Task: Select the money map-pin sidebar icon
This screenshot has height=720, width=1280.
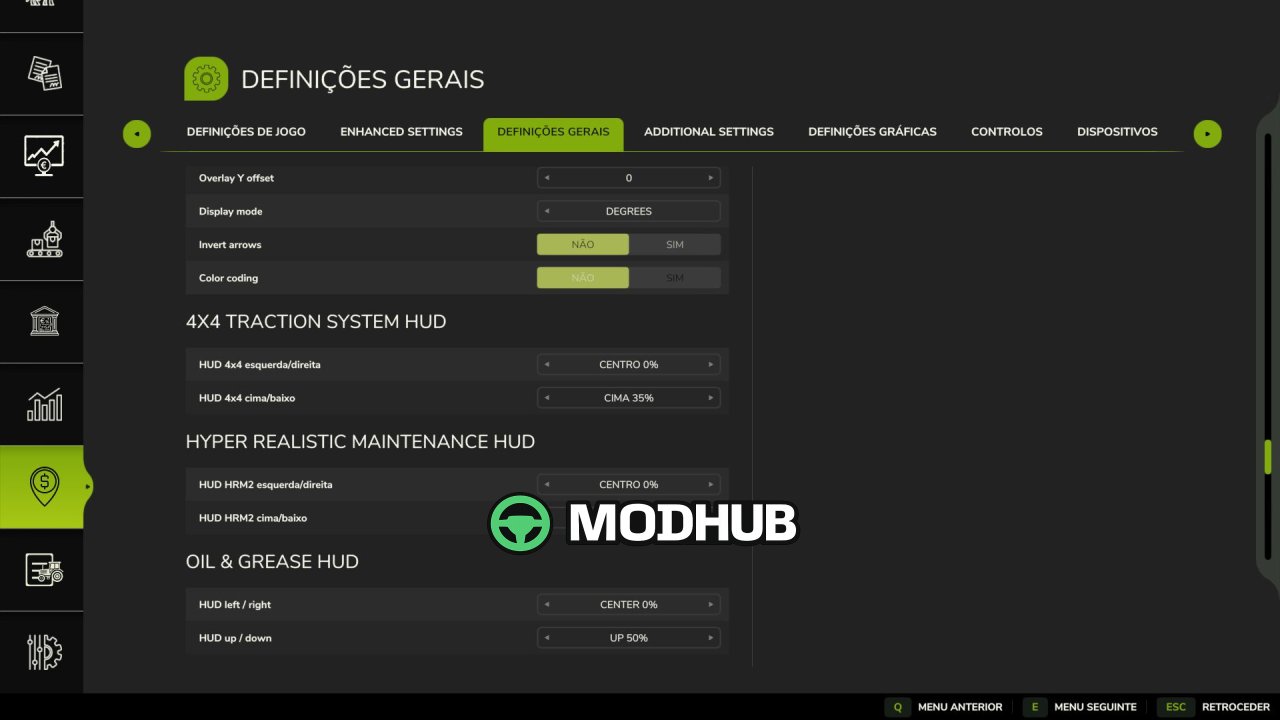Action: 44,487
